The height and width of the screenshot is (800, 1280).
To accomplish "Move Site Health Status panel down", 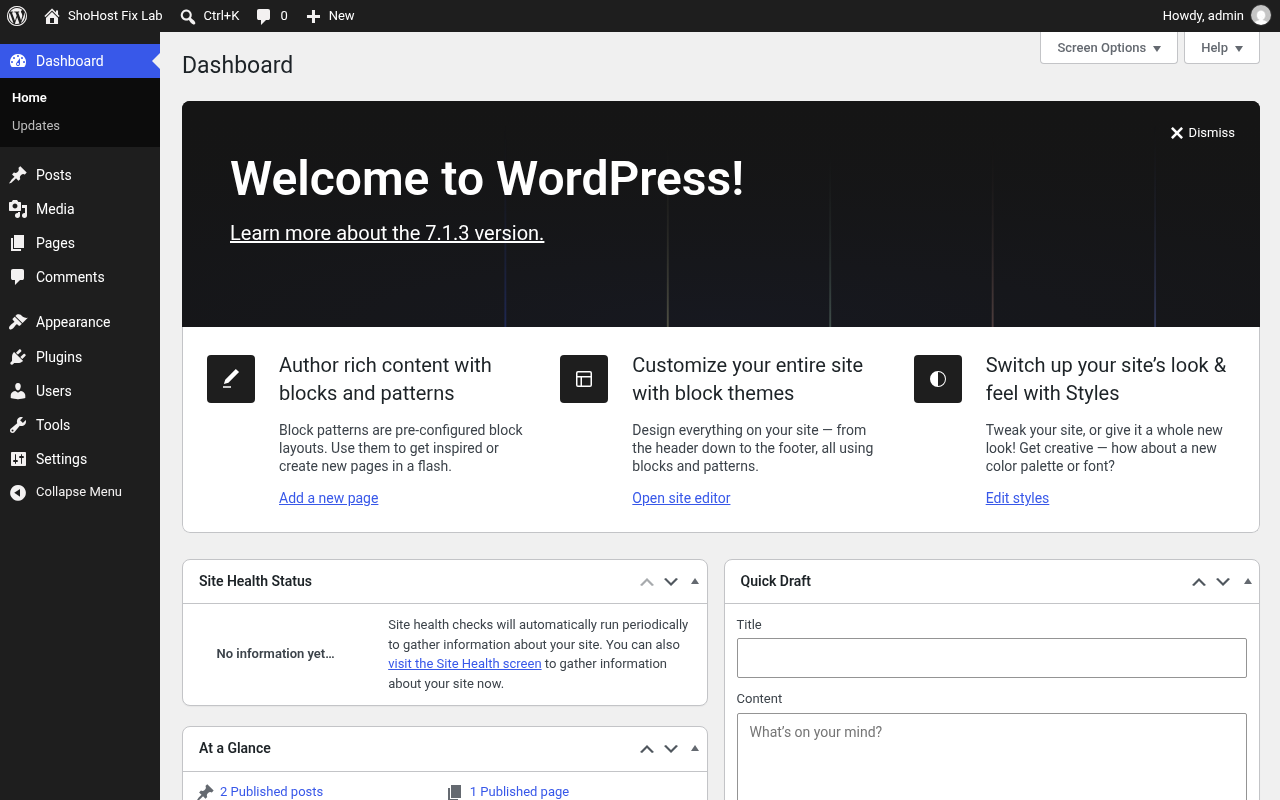I will tap(671, 581).
